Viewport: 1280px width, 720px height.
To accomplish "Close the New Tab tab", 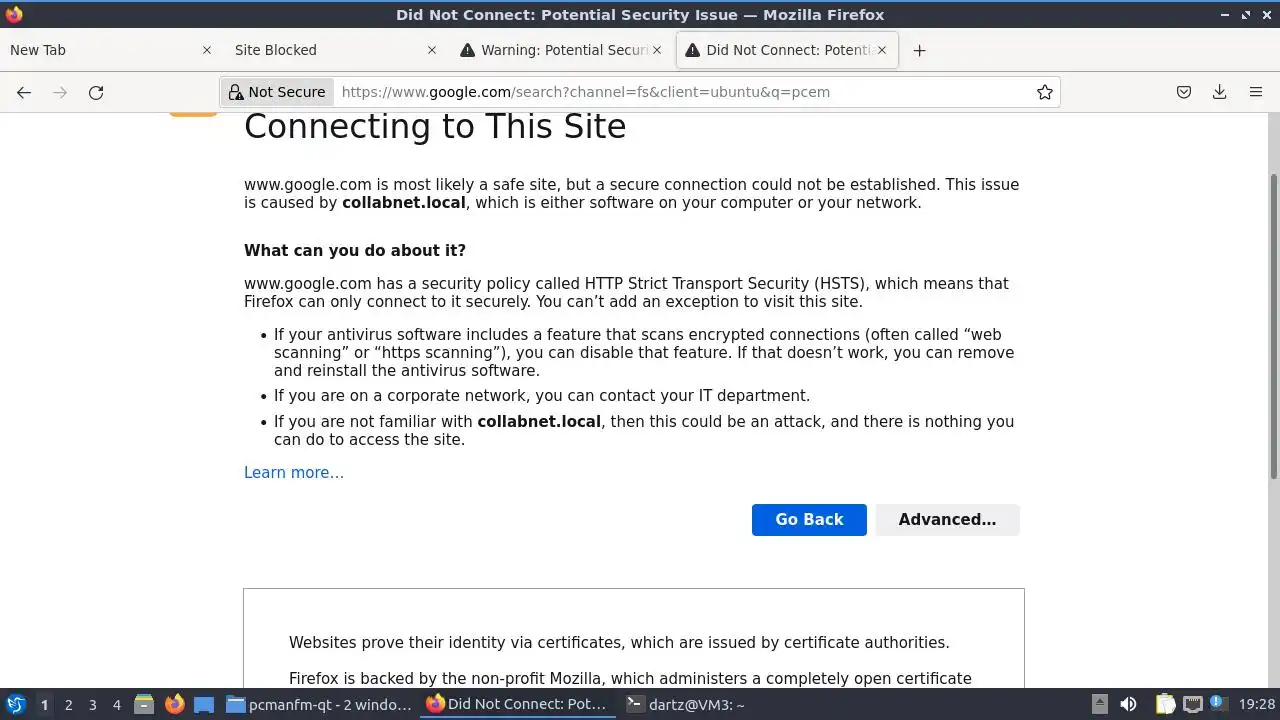I will coord(207,50).
